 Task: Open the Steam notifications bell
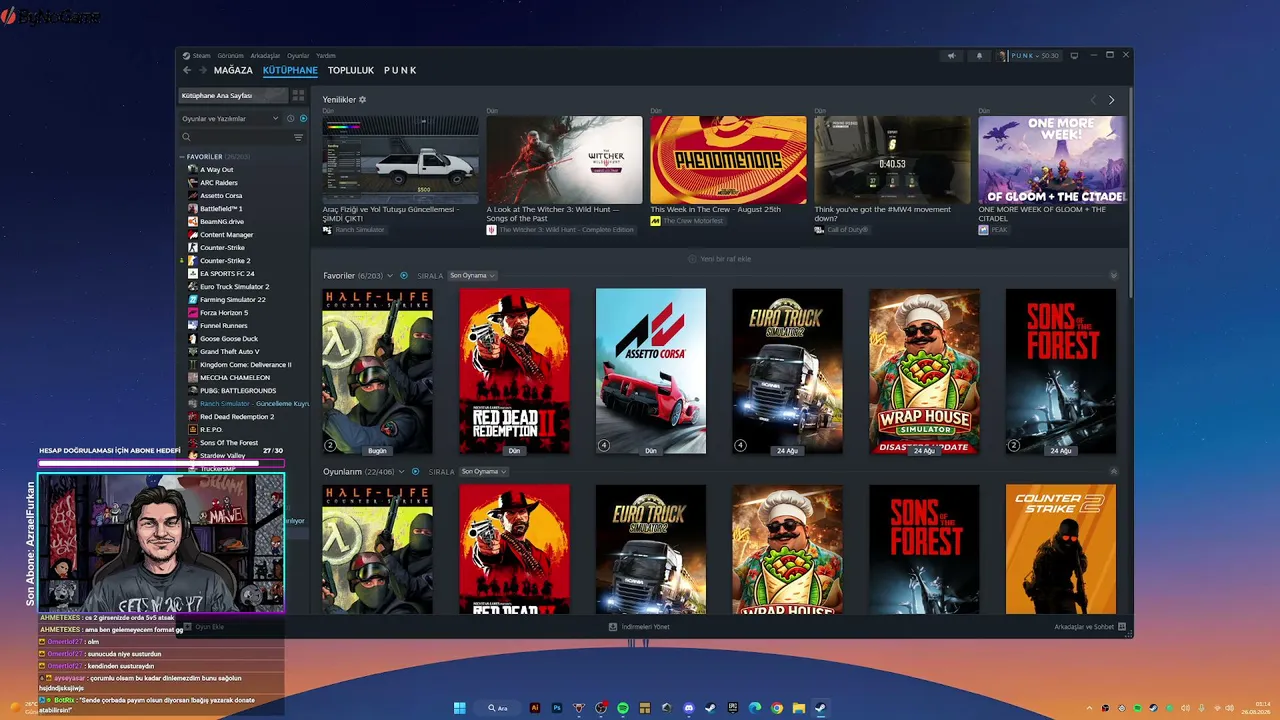tap(979, 55)
